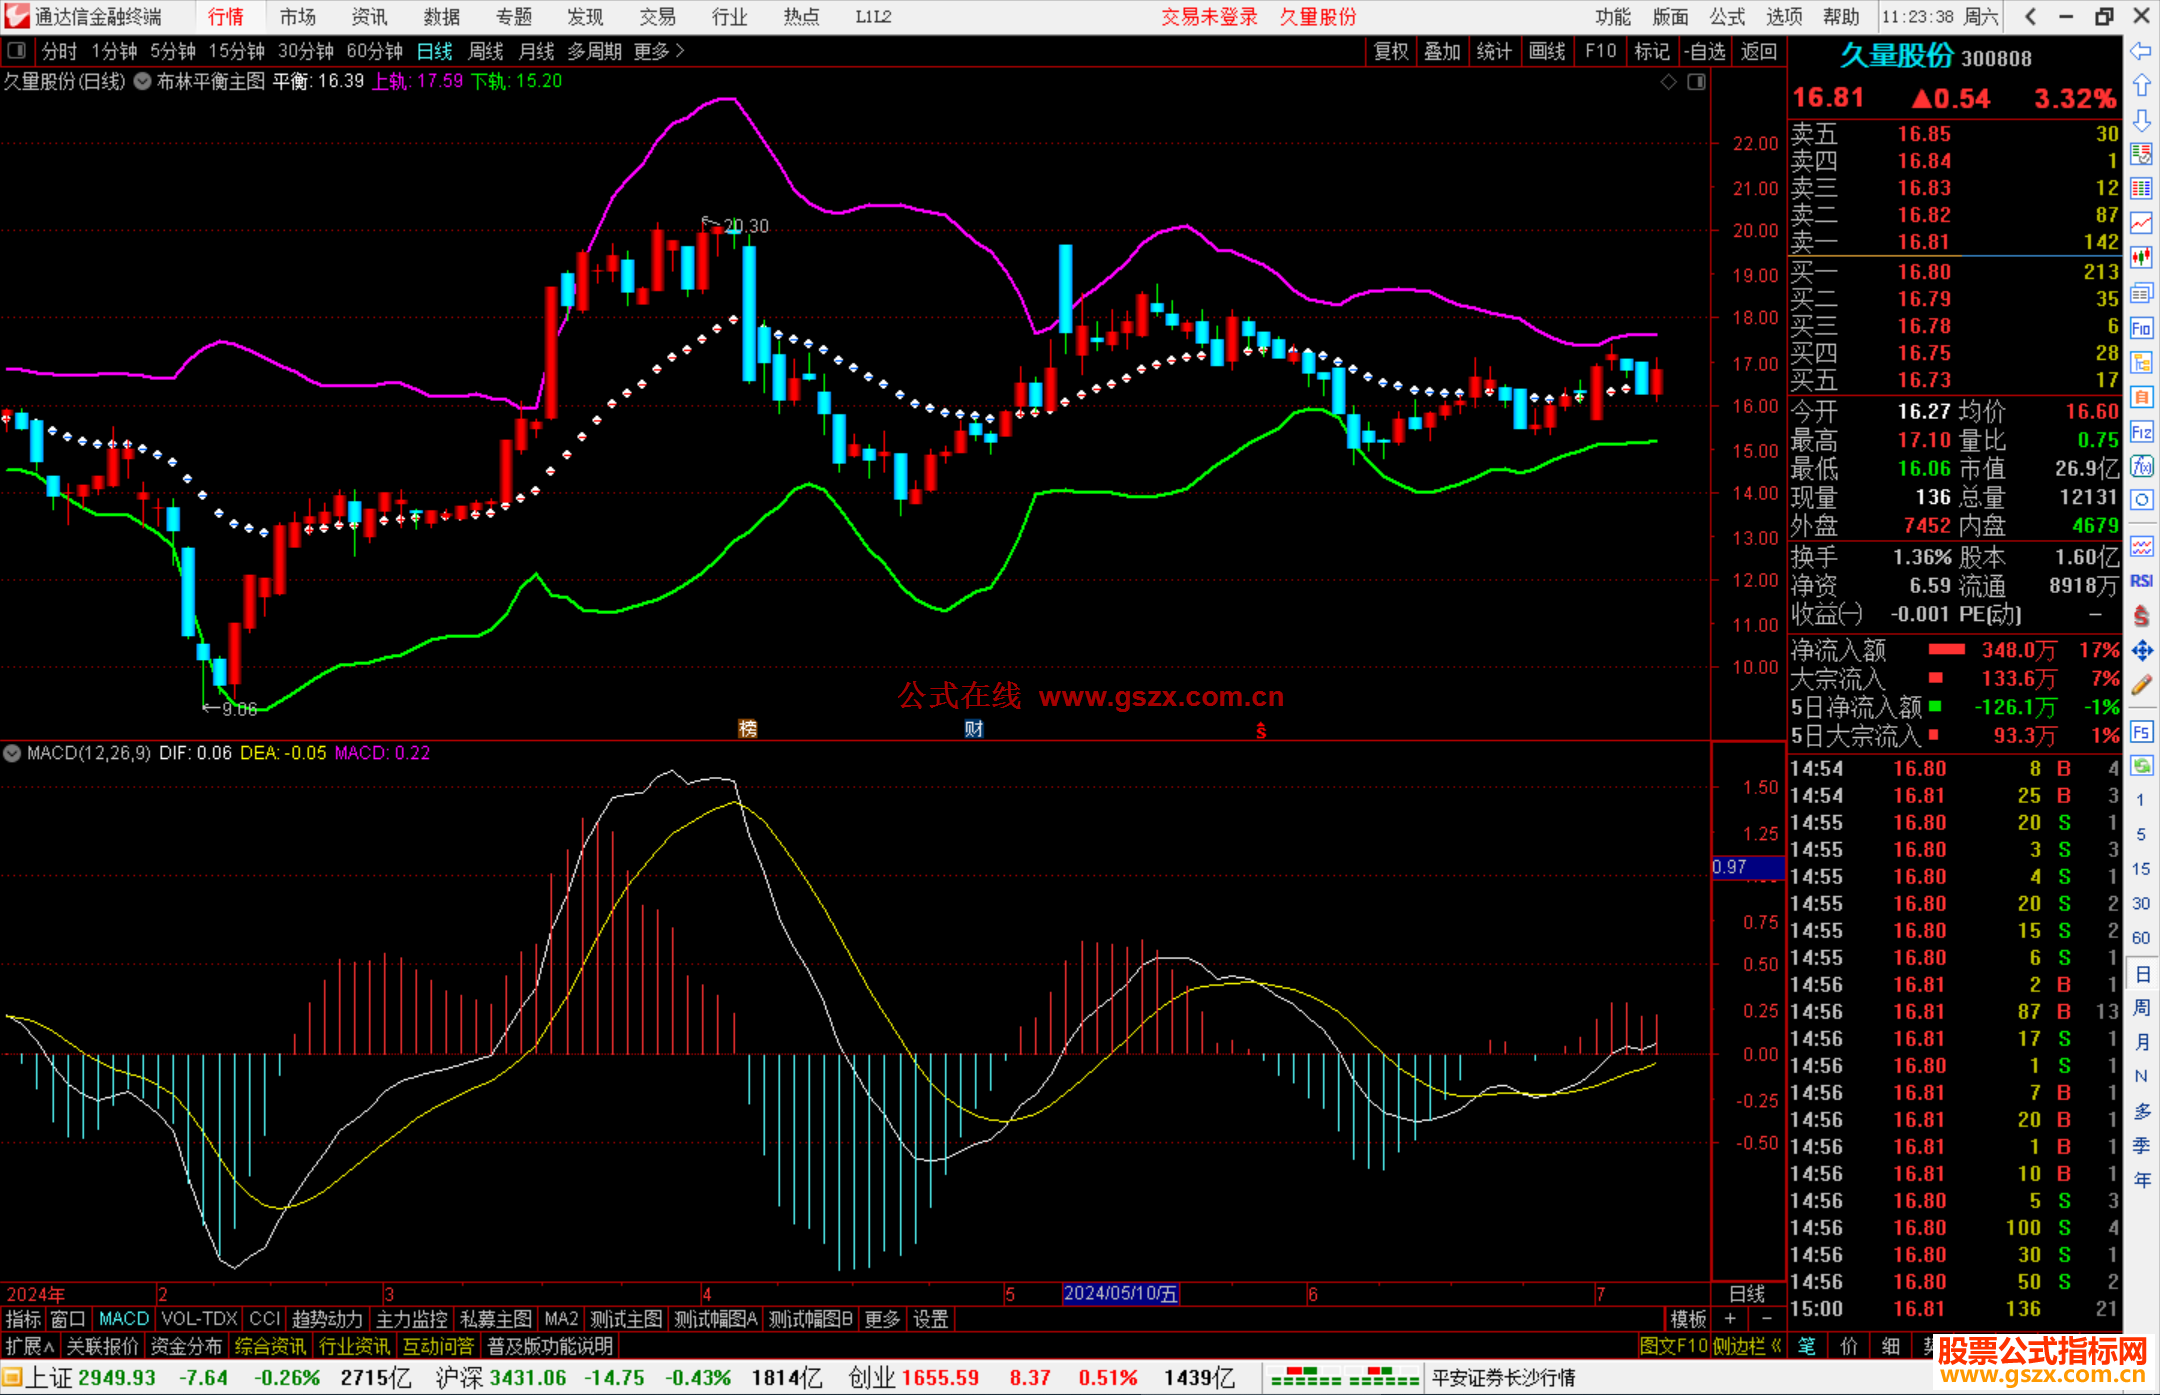Viewport: 2160px width, 1395px height.
Task: Switch to VOL-TDX indicator tab
Action: (199, 1319)
